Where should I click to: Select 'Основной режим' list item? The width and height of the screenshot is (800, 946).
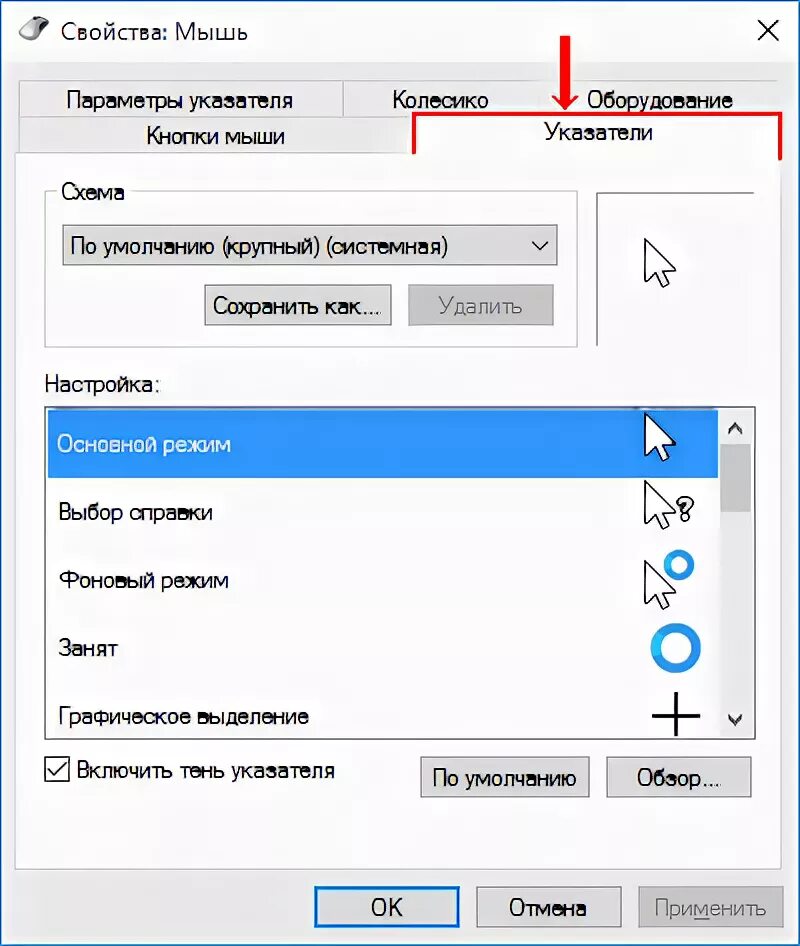(383, 444)
